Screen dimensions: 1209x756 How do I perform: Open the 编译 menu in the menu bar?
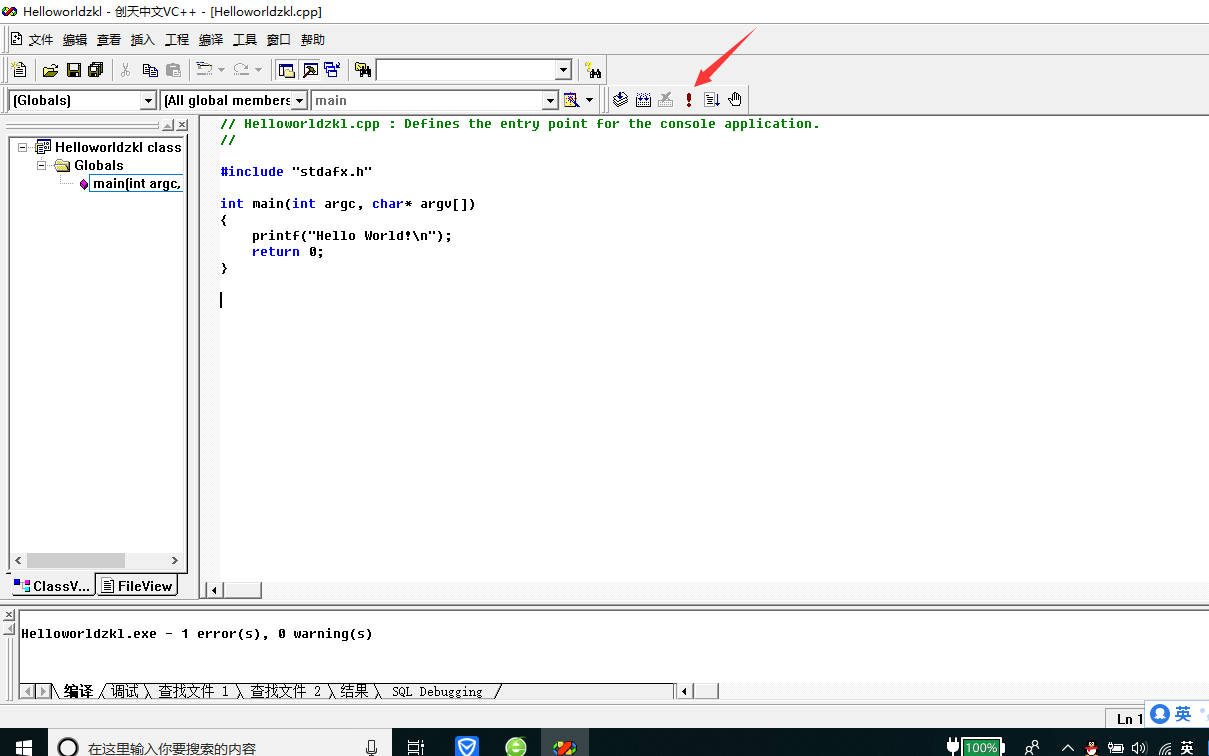[211, 40]
